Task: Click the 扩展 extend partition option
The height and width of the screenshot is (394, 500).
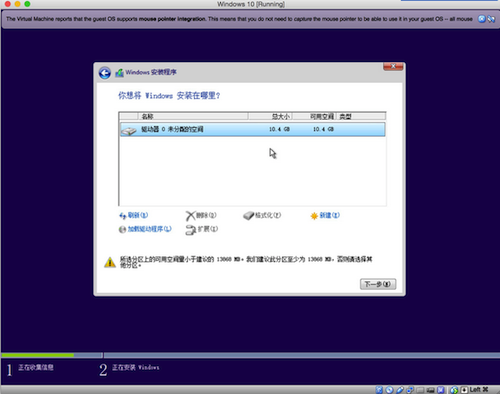Action: 202,229
